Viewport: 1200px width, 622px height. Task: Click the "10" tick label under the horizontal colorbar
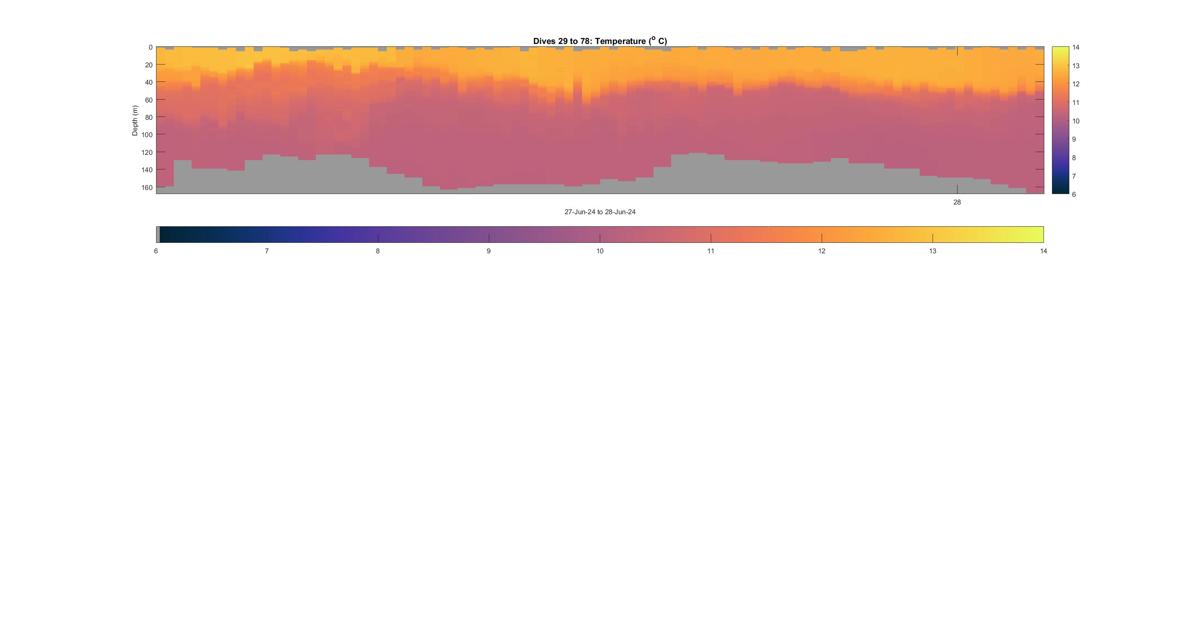pos(600,251)
